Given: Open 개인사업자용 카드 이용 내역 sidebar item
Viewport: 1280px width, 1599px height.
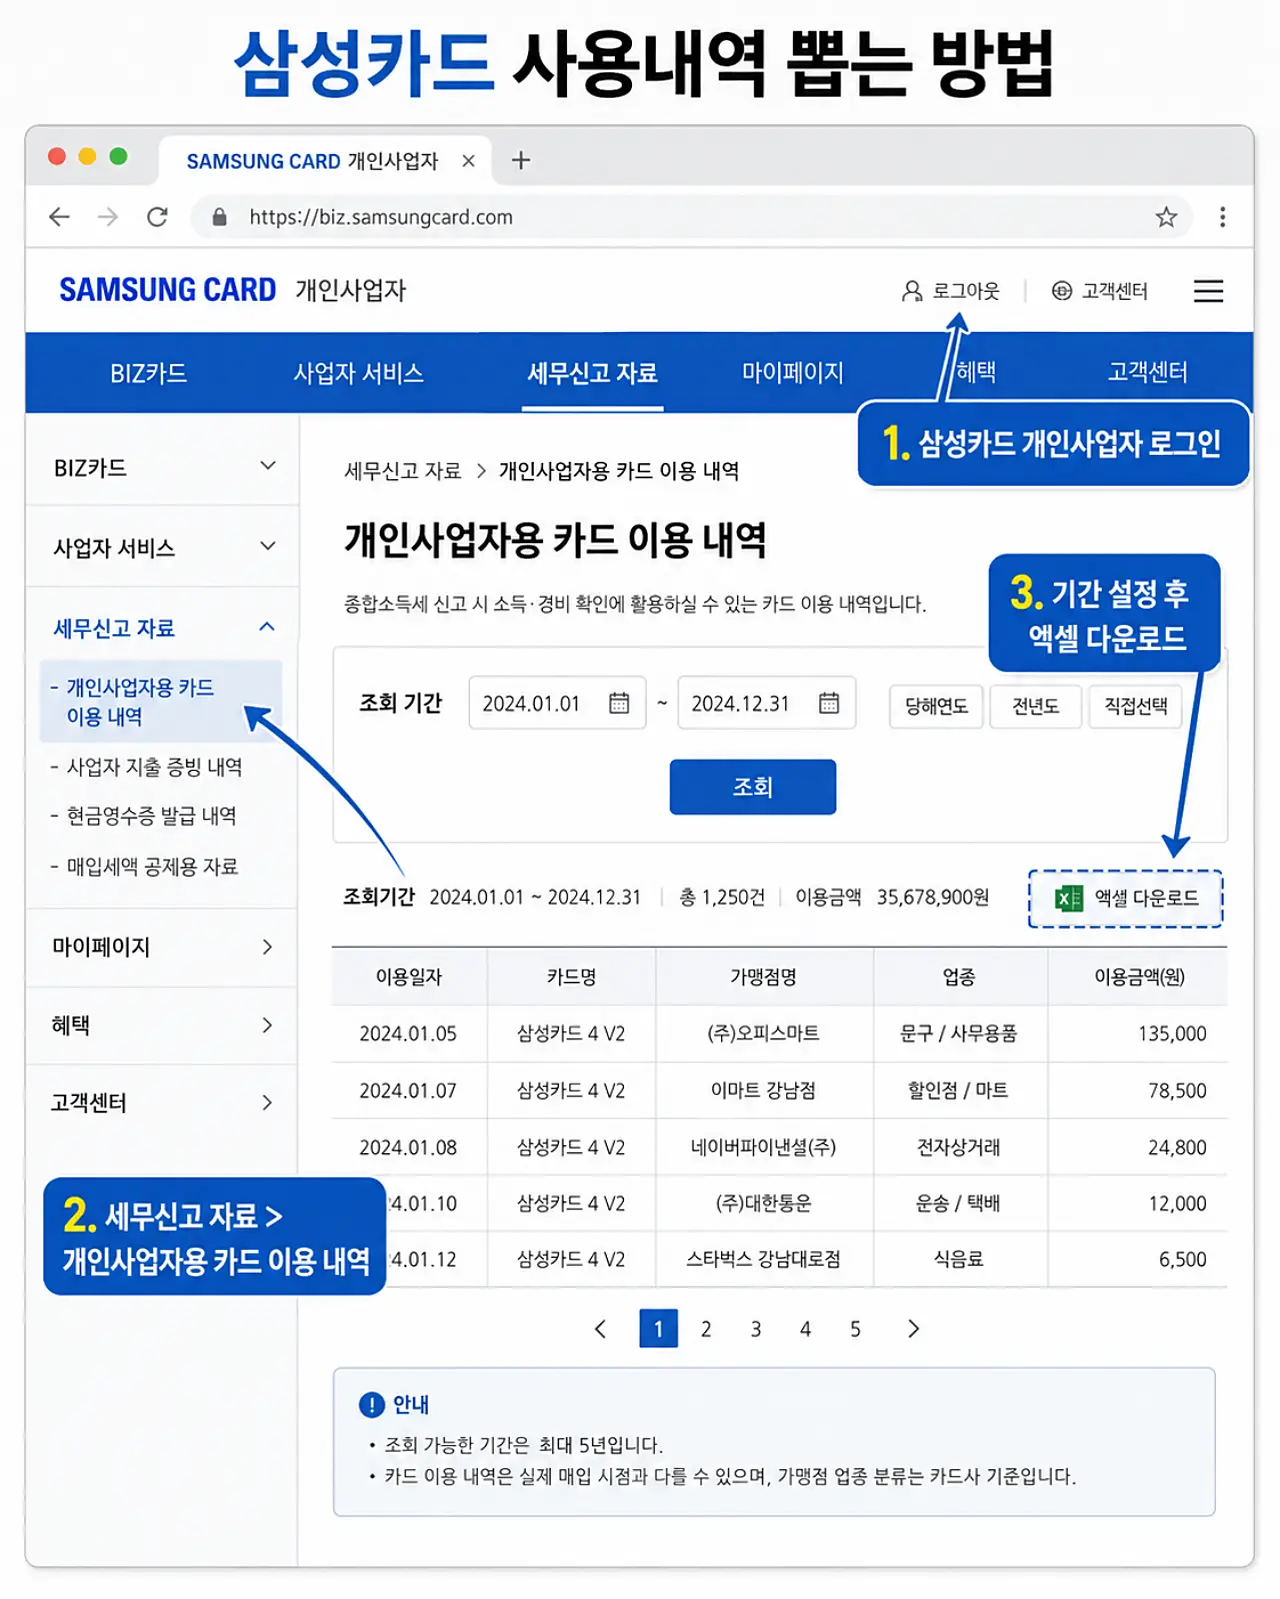Looking at the screenshot, I should pos(160,701).
